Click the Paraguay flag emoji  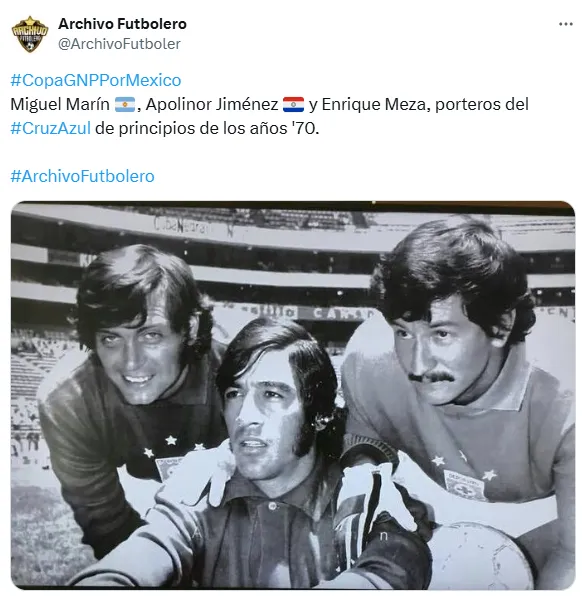pos(293,105)
